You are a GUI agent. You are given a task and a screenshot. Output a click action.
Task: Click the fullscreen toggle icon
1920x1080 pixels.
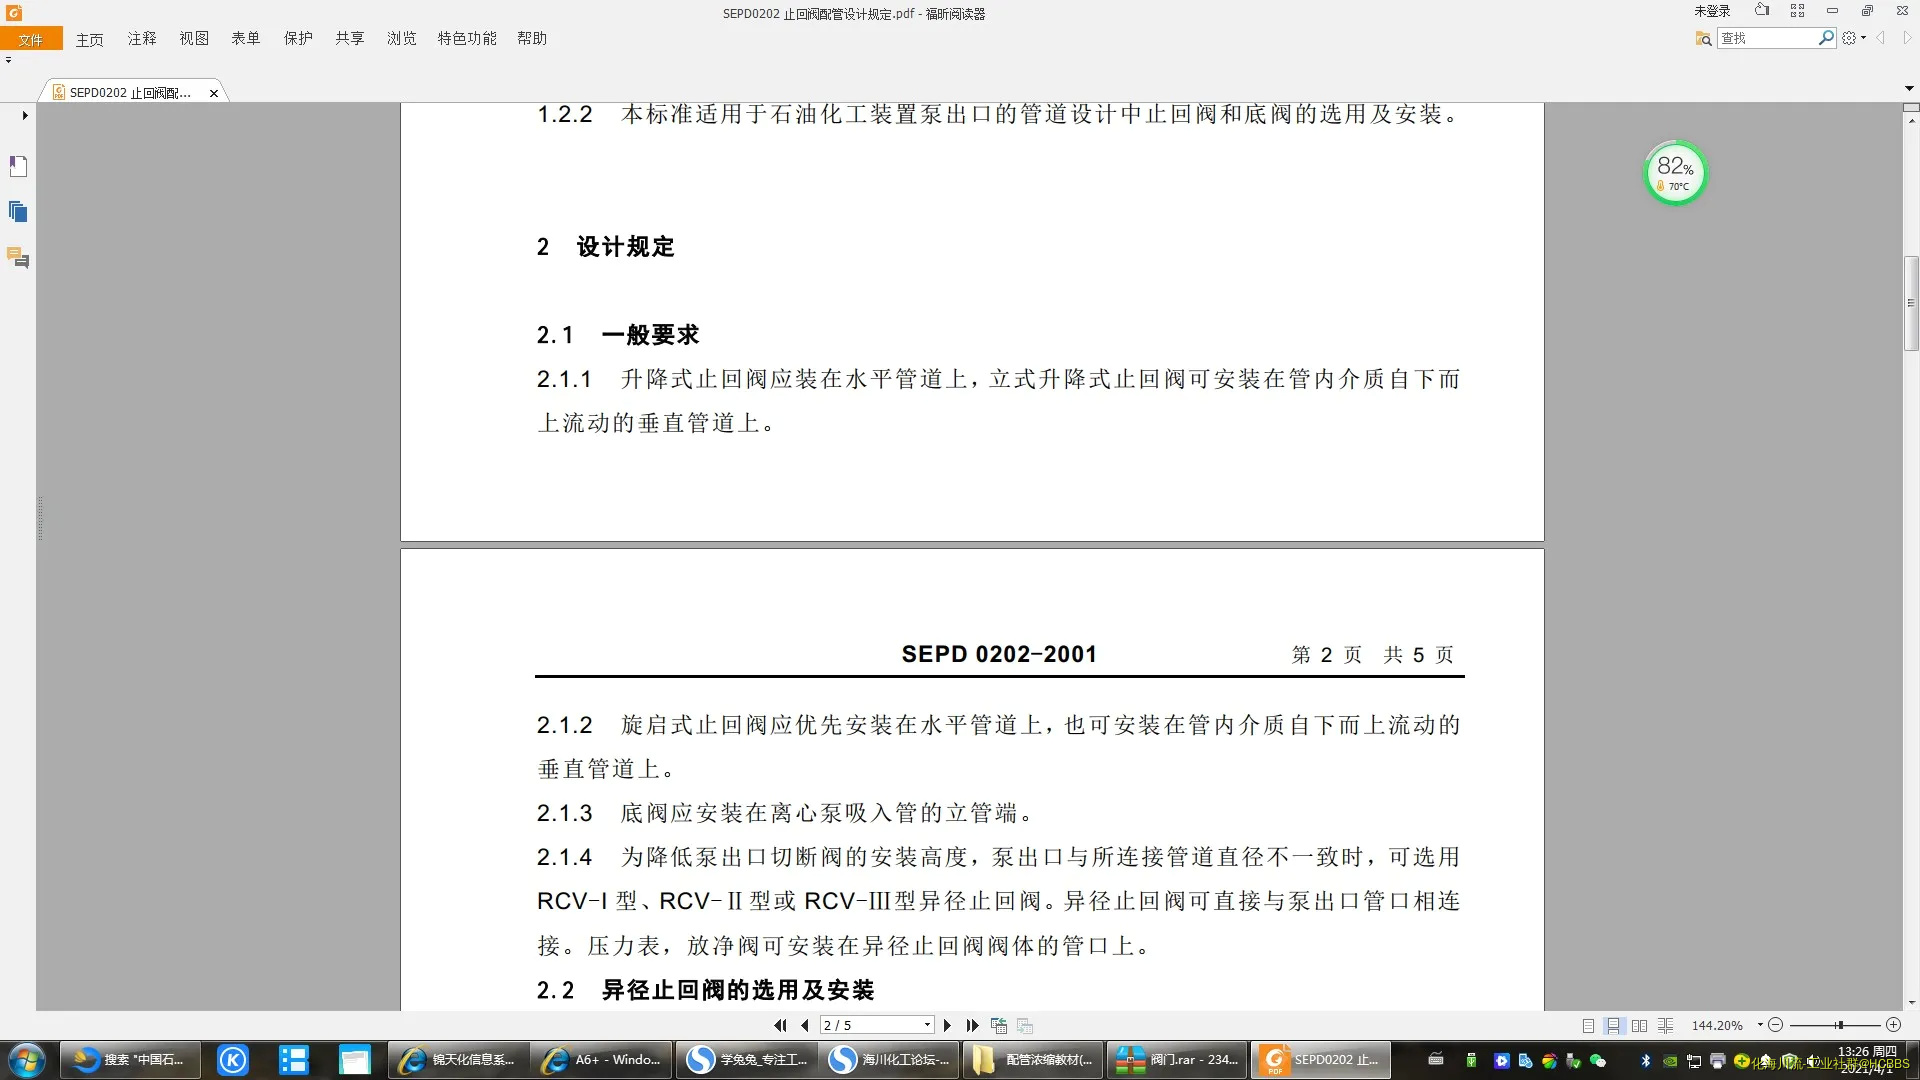pos(1797,11)
